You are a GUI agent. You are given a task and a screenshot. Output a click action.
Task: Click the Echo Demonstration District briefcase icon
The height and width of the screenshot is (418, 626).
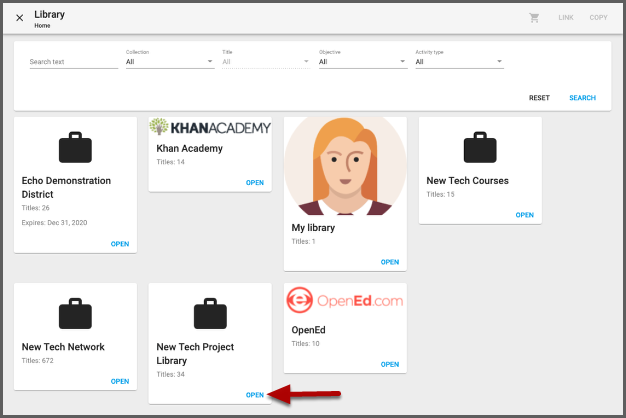coord(75,149)
